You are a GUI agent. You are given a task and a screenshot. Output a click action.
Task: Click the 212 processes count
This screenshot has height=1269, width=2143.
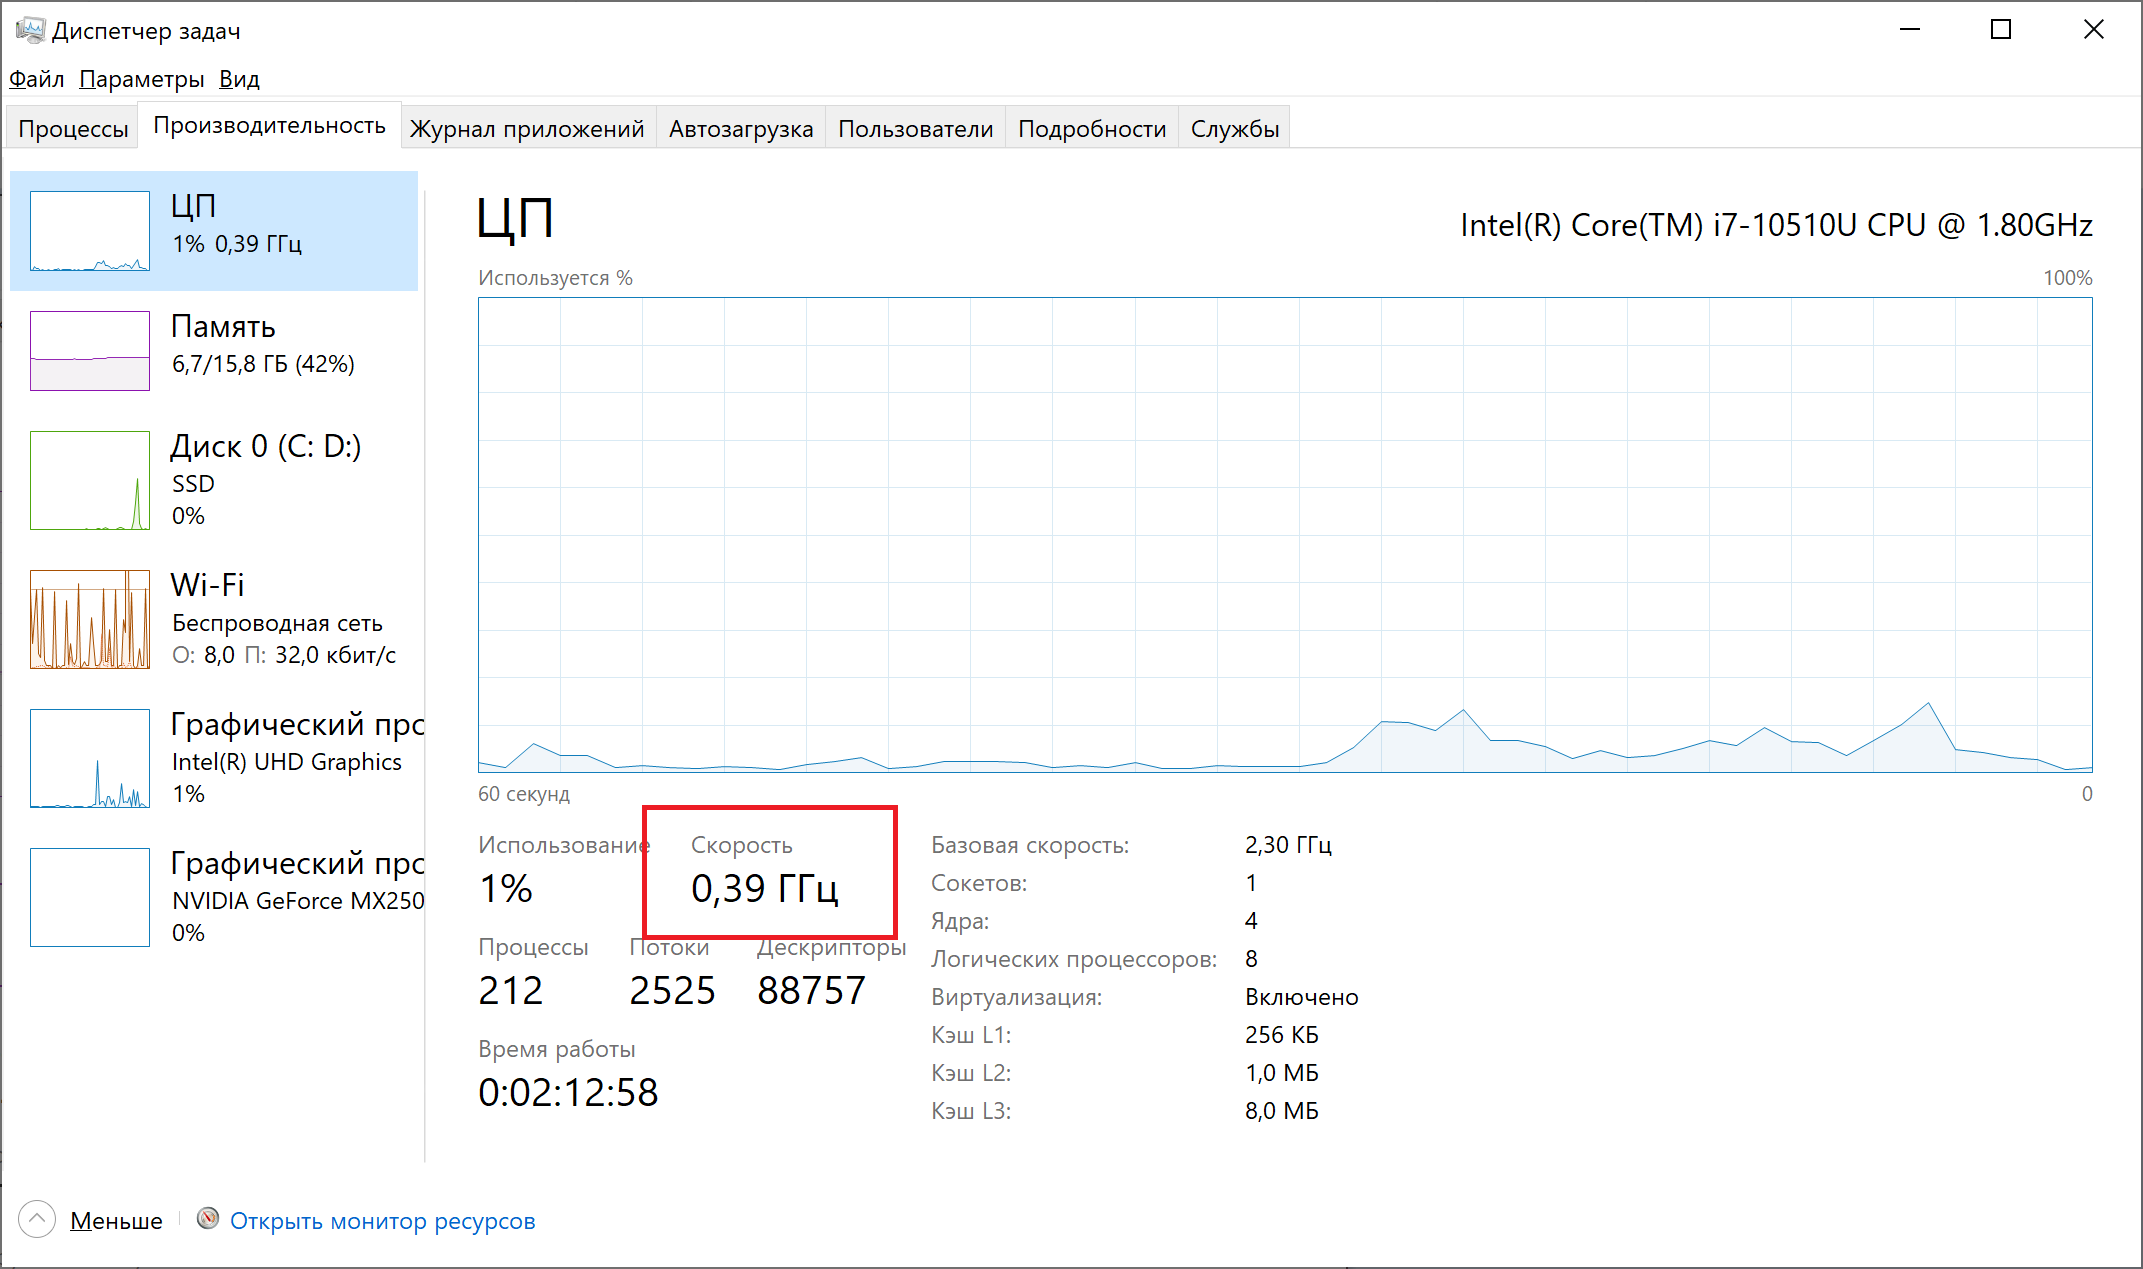point(511,990)
